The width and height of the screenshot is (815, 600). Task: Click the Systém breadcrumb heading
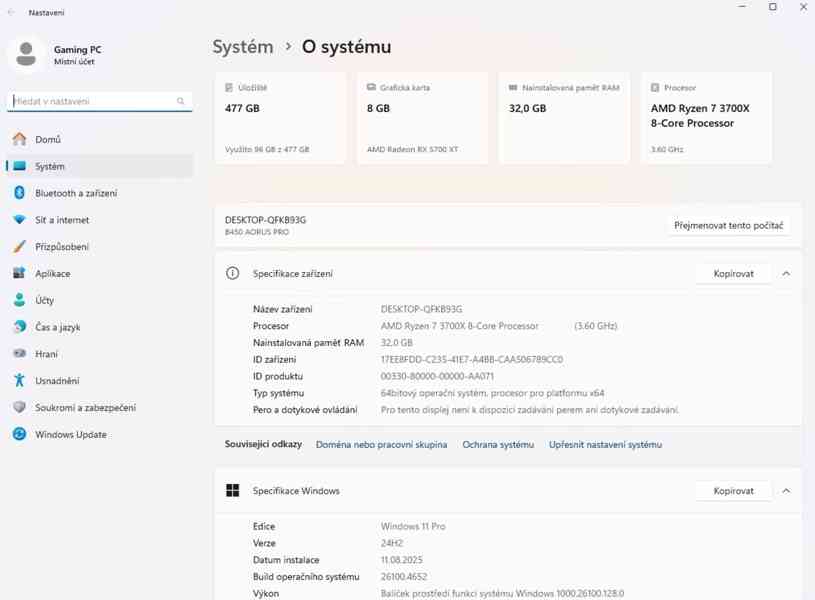click(243, 47)
